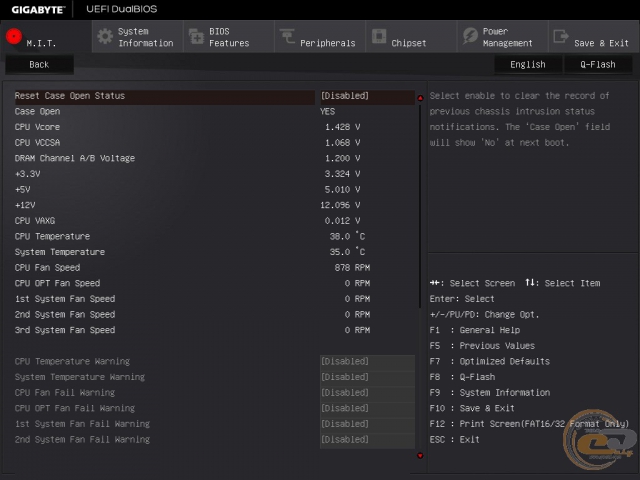Screen dimensions: 640x480
Task: Click the scrollbar up arrow
Action: (420, 98)
